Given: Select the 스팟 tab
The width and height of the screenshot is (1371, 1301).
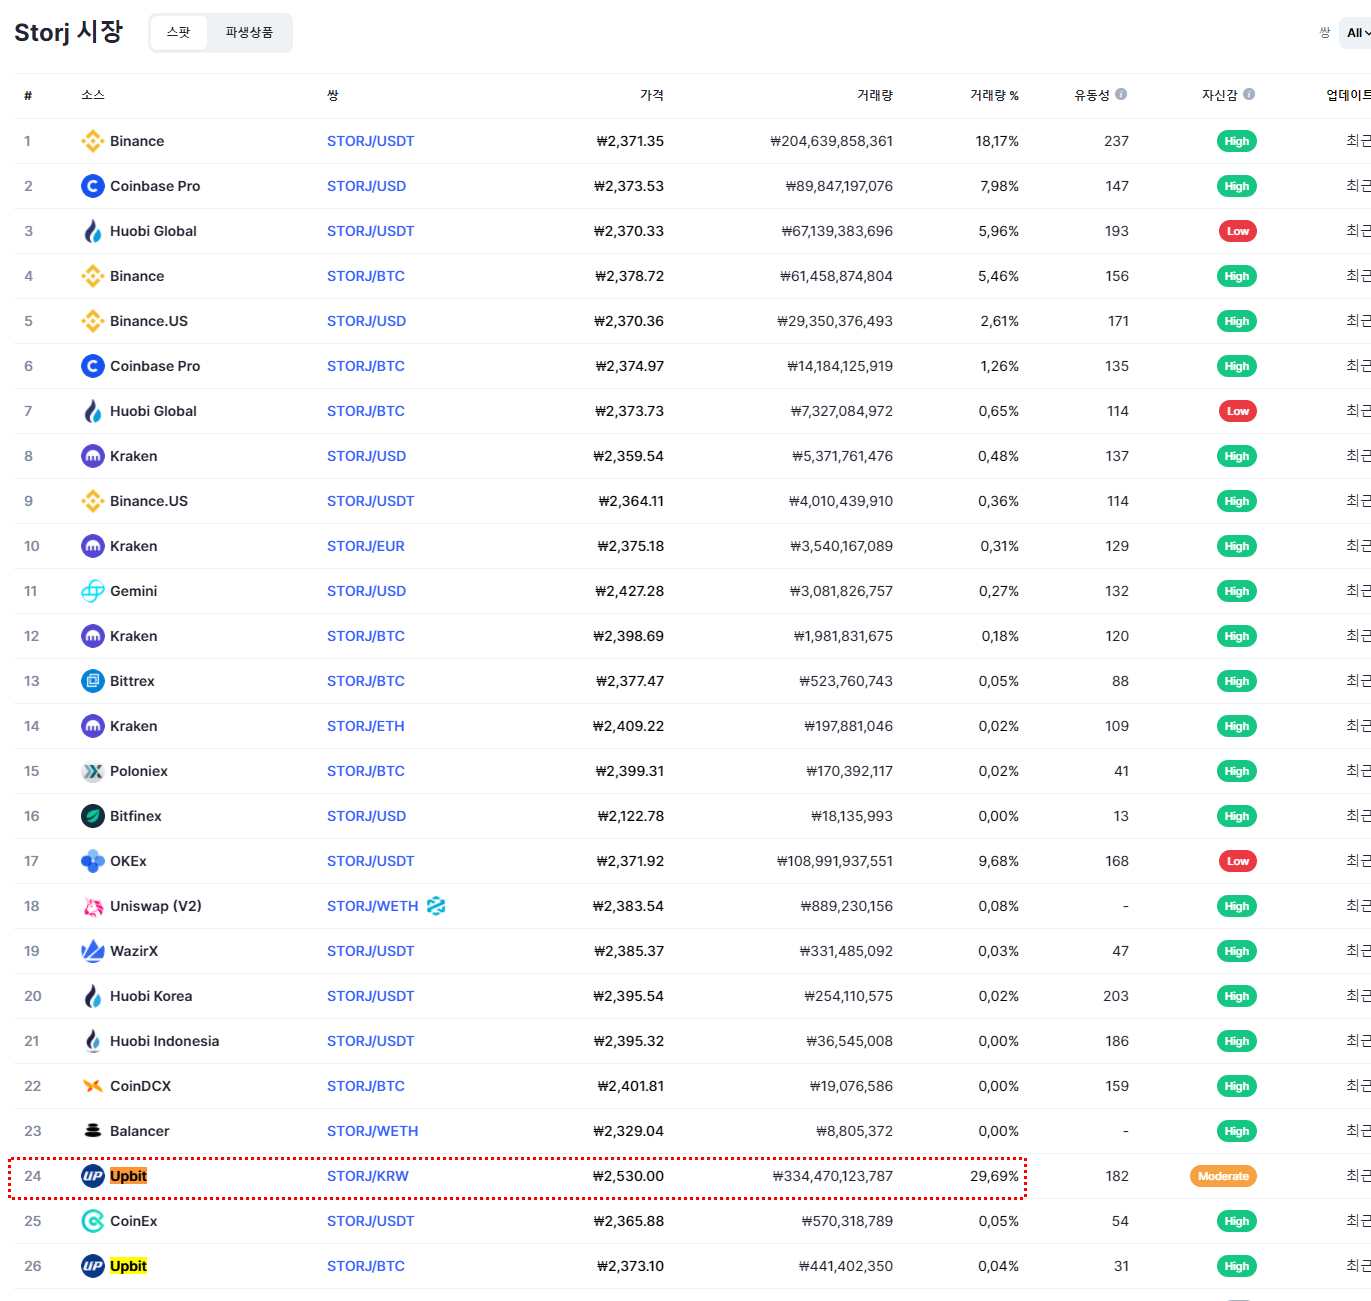Looking at the screenshot, I should tap(179, 33).
